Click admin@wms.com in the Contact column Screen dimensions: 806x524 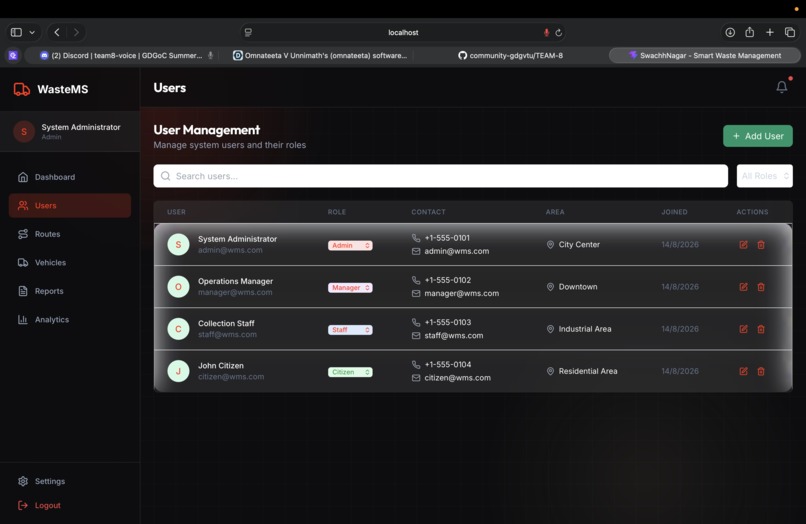[456, 251]
